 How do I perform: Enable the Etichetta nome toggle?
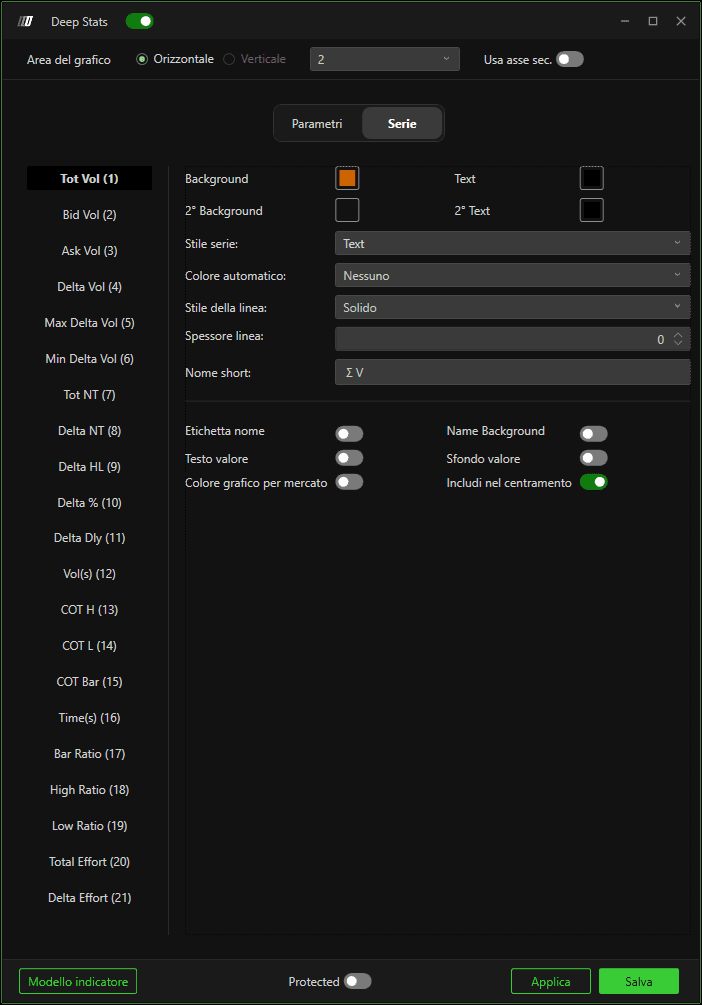coord(349,434)
